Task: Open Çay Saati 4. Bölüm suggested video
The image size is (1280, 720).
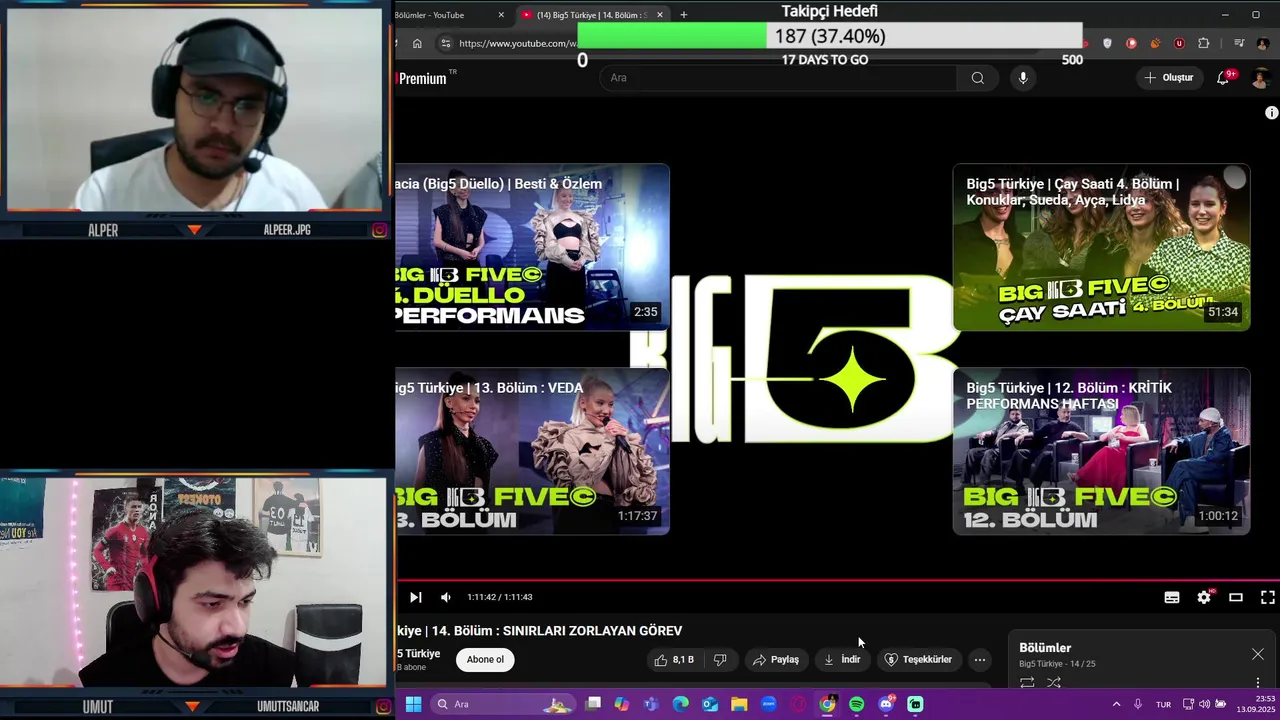Action: point(1101,247)
